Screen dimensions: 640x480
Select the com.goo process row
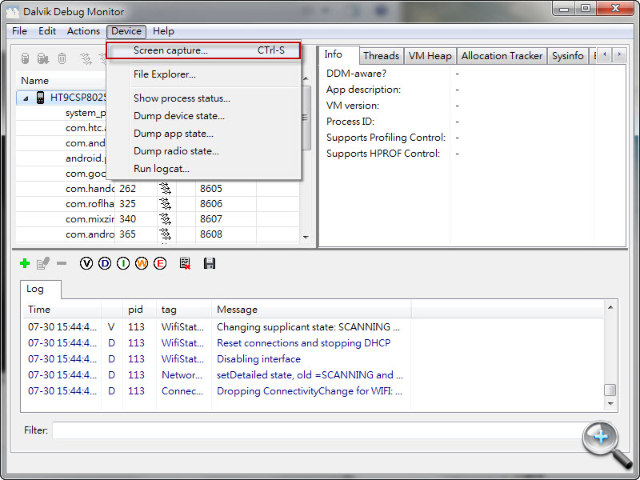pos(85,174)
